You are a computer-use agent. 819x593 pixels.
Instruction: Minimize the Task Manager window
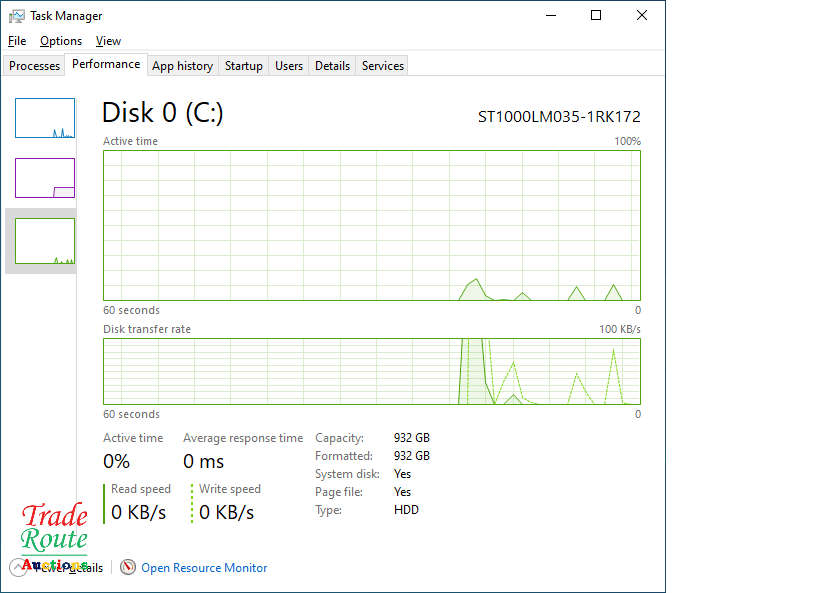tap(550, 15)
